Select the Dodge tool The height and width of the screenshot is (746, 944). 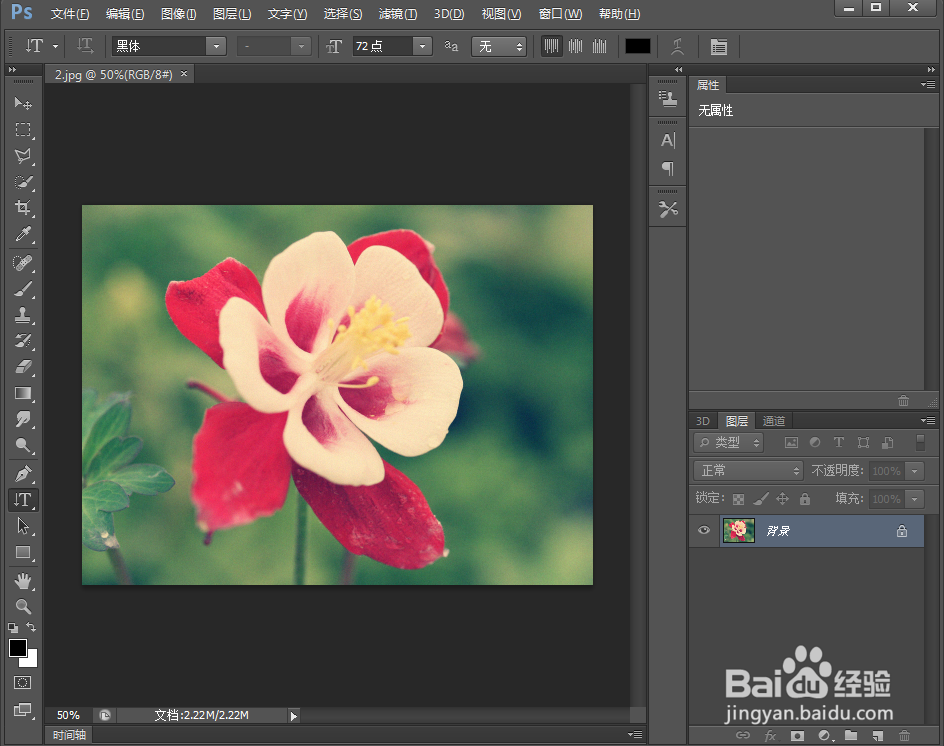point(23,445)
